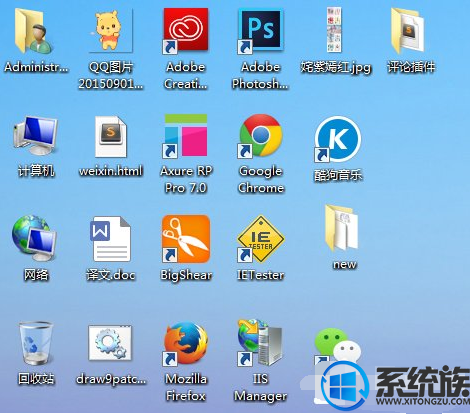Launch Adobe Creative Cloud shortcut

[186, 31]
